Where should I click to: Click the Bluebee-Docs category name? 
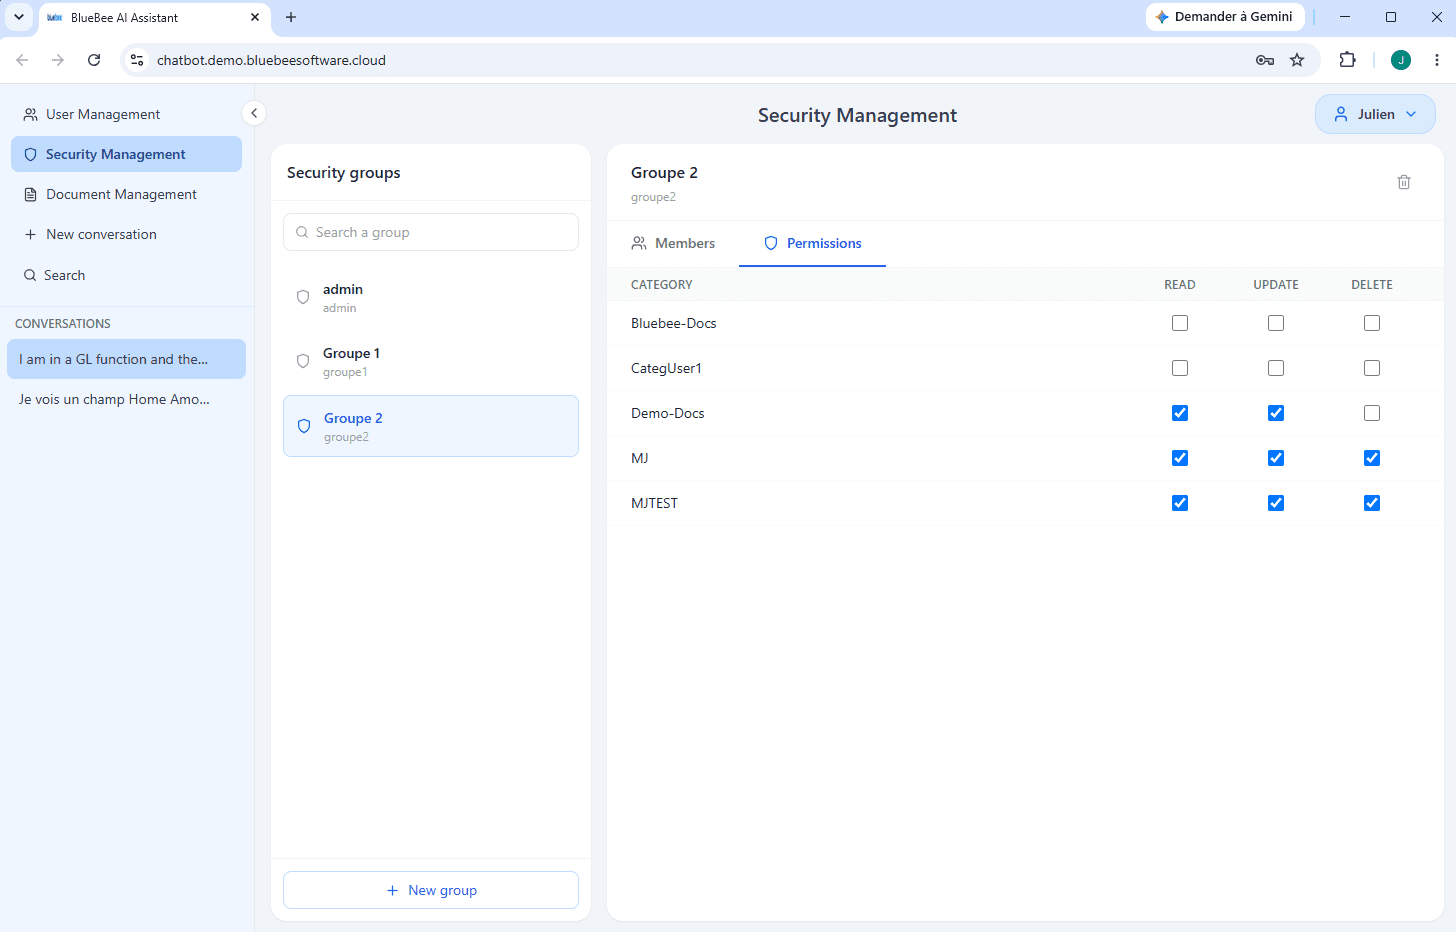point(674,323)
